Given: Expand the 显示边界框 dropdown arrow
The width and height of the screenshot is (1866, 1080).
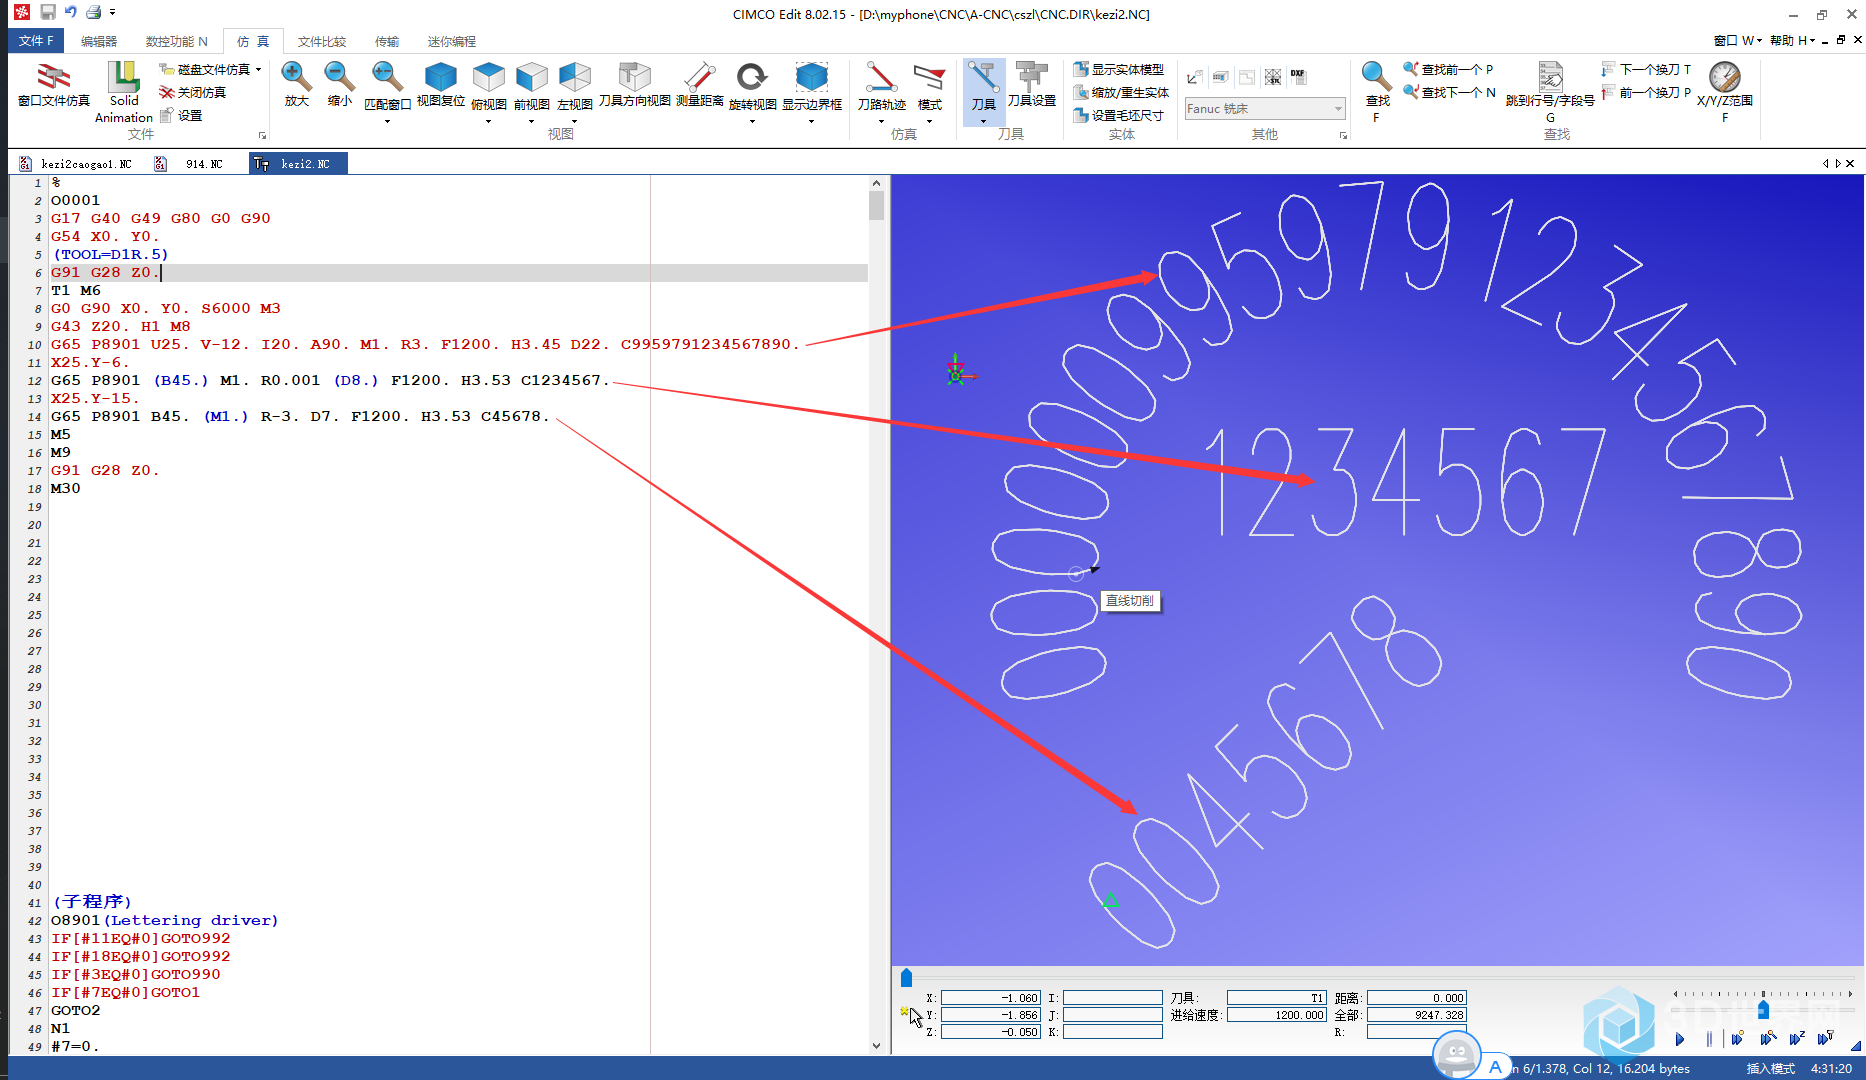Looking at the screenshot, I should 811,121.
